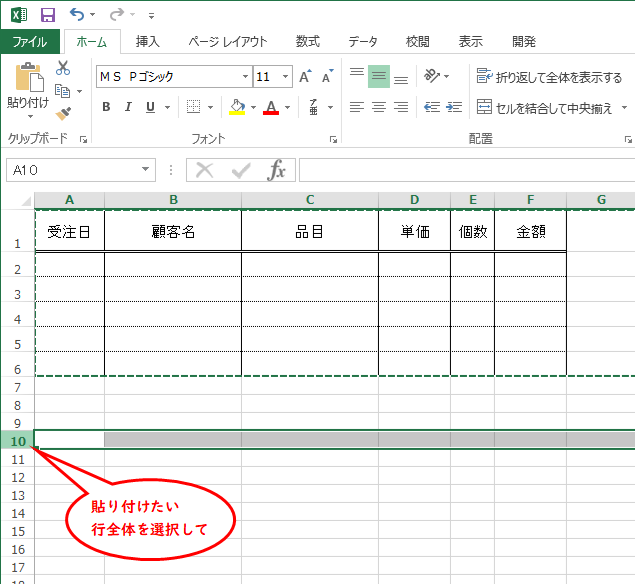Toggle middle vertical alignment button
Screen dimensions: 635x584
coord(378,77)
